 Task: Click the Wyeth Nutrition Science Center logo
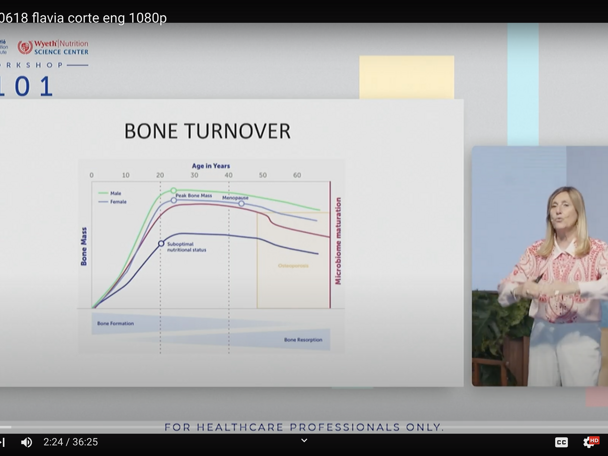pos(53,47)
